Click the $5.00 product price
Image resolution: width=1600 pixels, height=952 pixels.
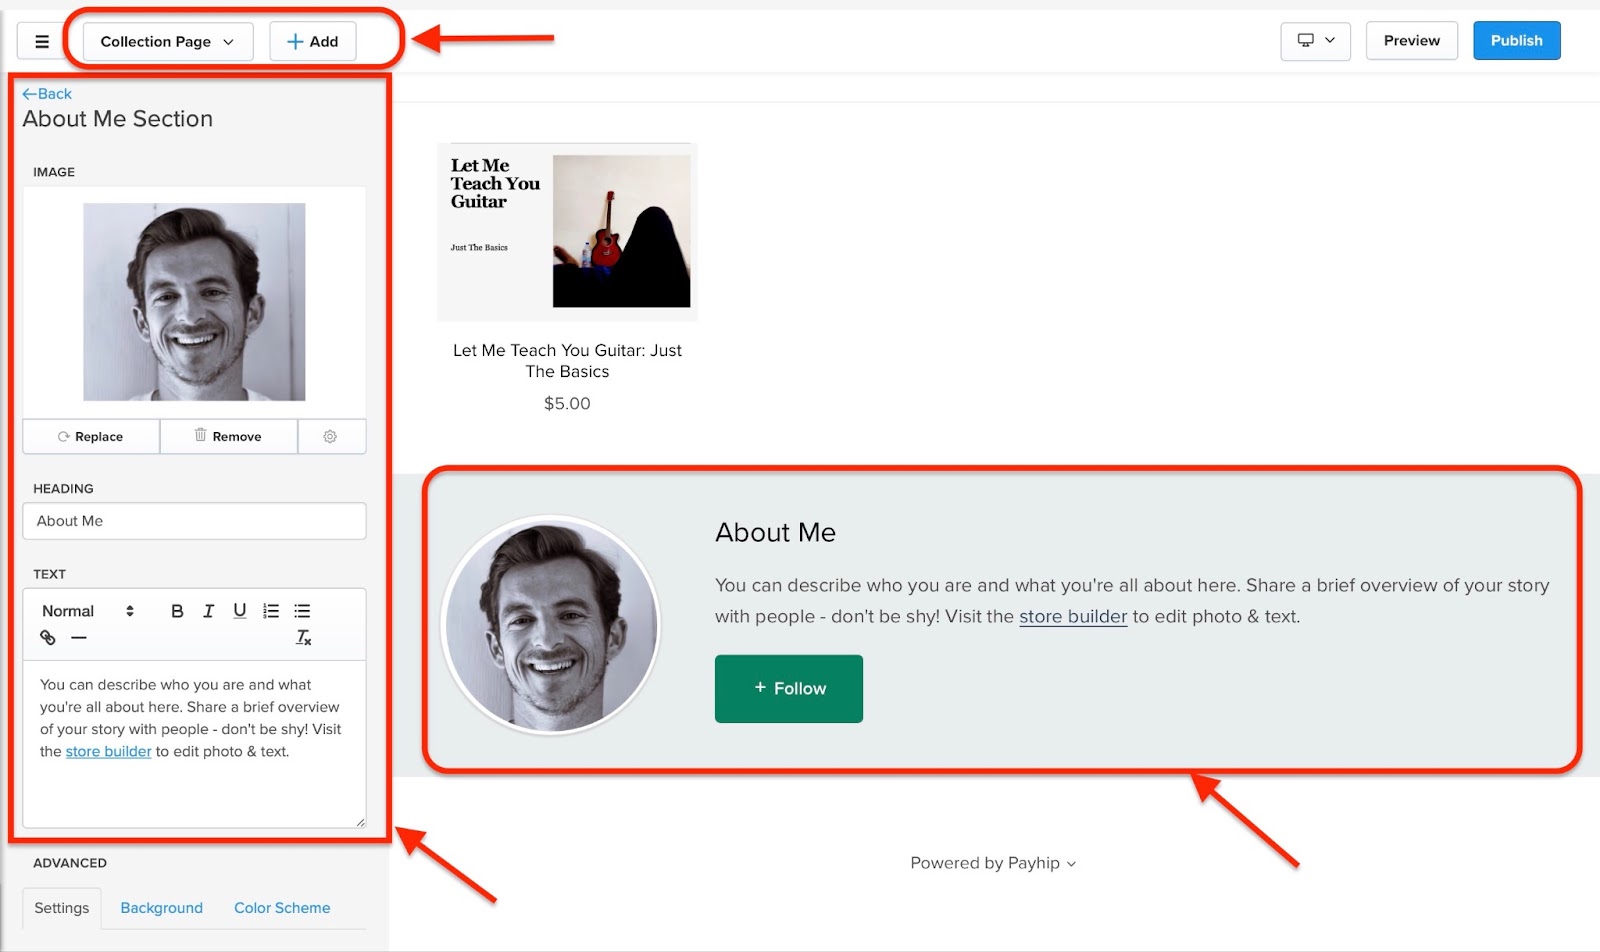pyautogui.click(x=567, y=403)
